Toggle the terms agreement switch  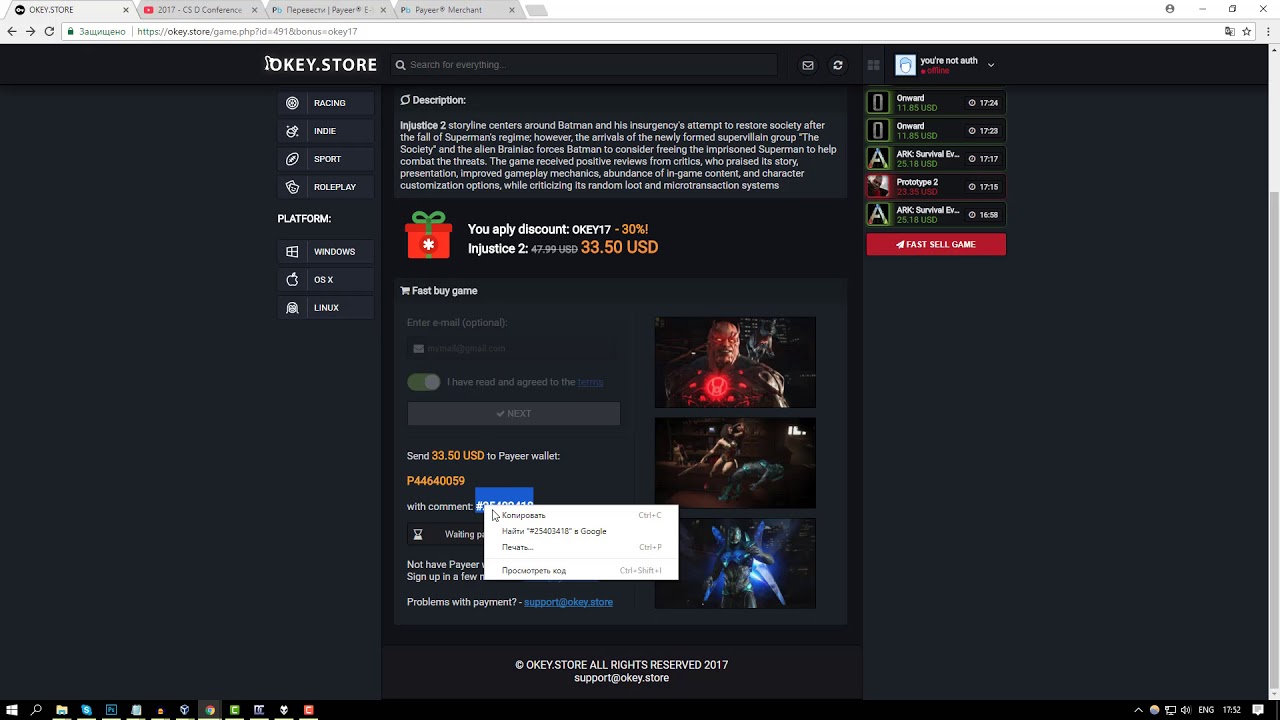[423, 382]
